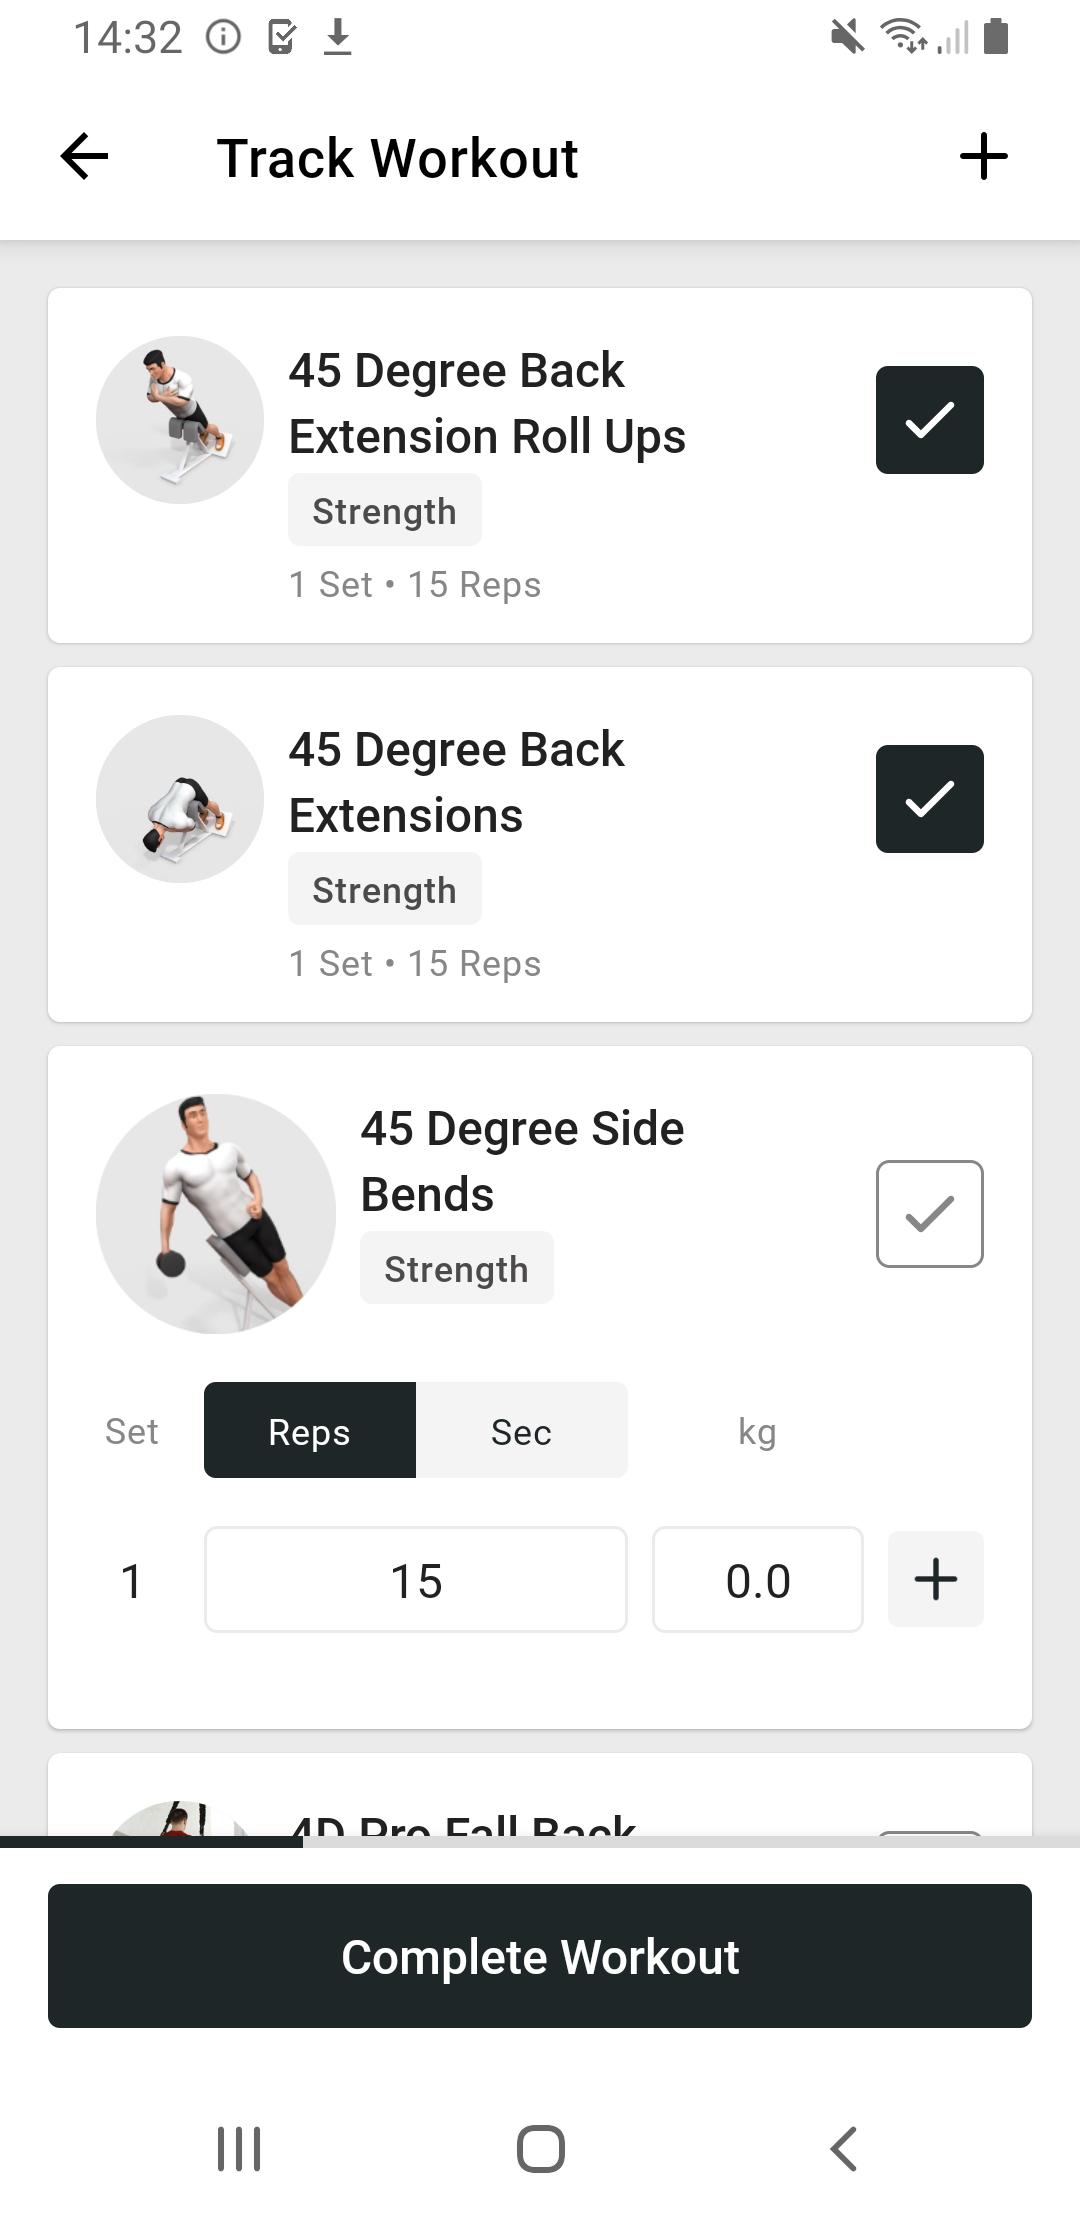Uncheck 45 Degree Back Extensions checkbox
This screenshot has width=1080, height=2220.
point(930,799)
